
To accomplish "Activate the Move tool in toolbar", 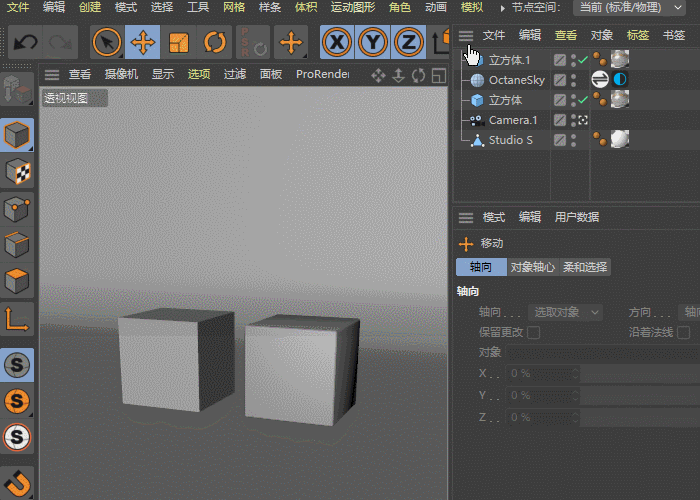I will click(x=142, y=42).
